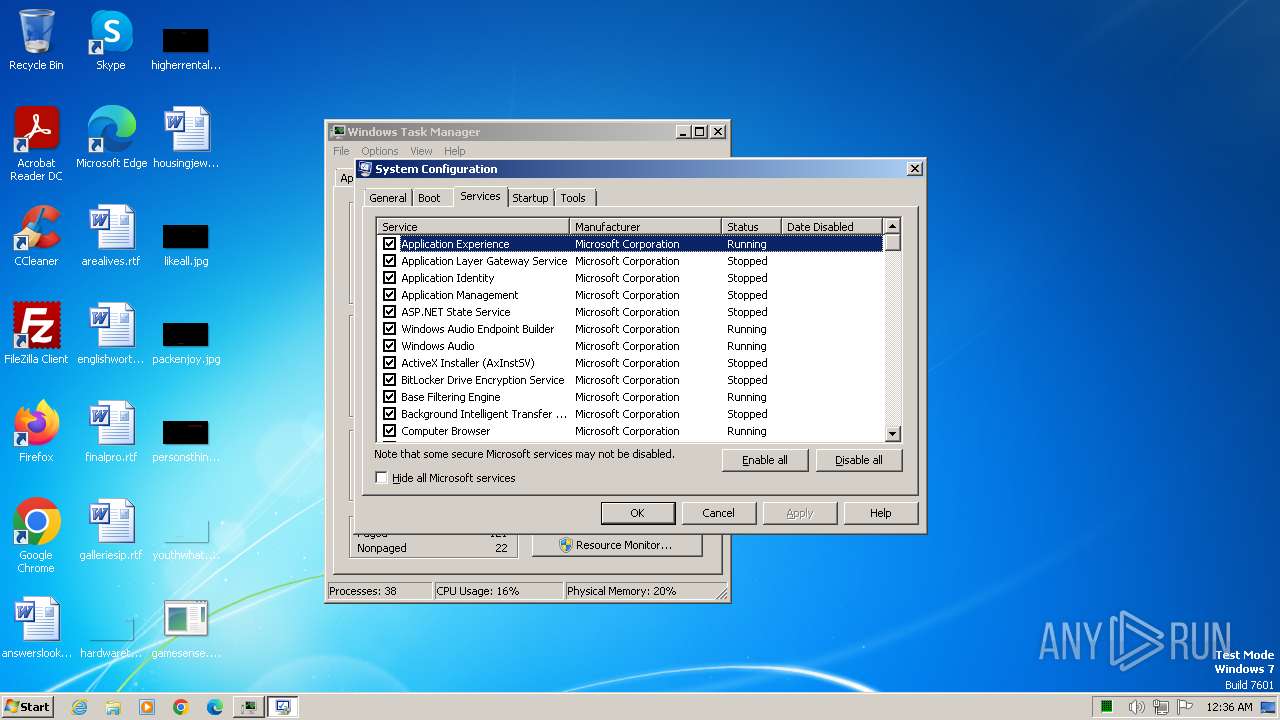Uncheck BitLocker Drive Encryption Service
This screenshot has height=720, width=1280.
coord(390,380)
